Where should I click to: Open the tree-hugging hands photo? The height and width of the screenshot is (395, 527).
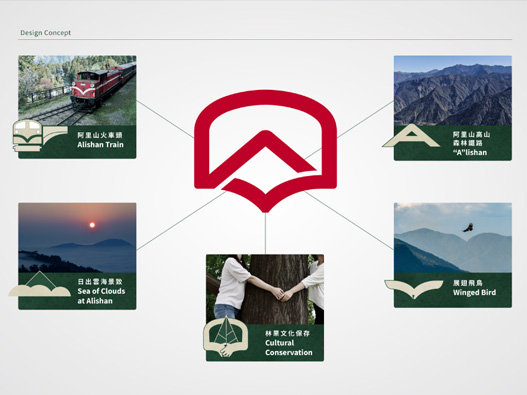(265, 289)
